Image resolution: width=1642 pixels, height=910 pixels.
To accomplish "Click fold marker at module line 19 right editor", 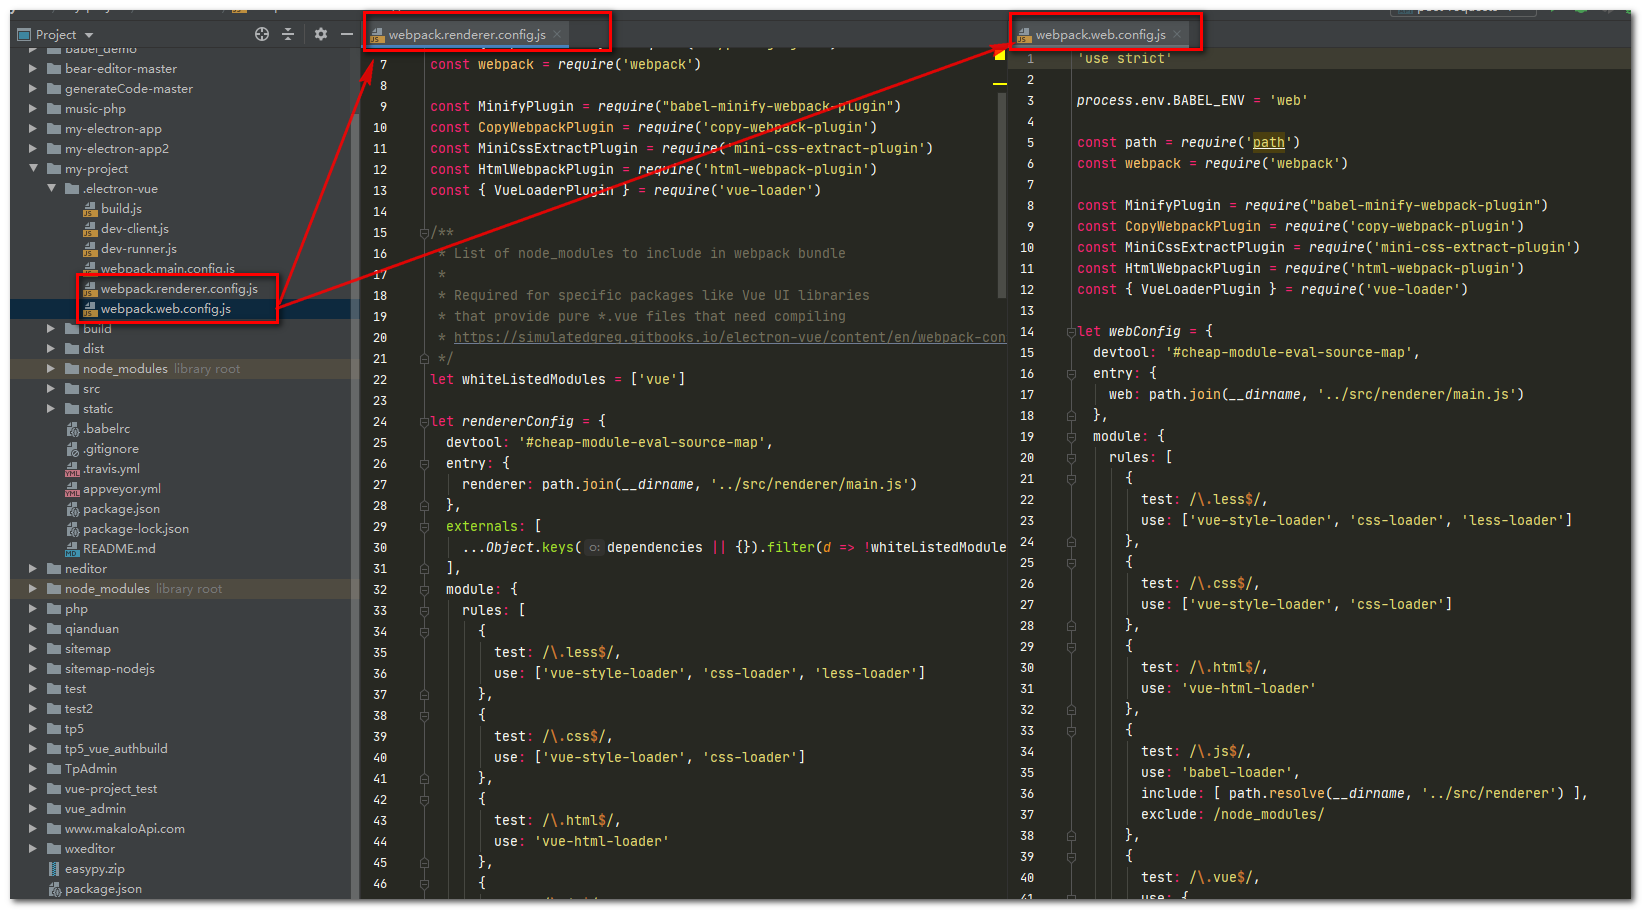I will pyautogui.click(x=1071, y=437).
